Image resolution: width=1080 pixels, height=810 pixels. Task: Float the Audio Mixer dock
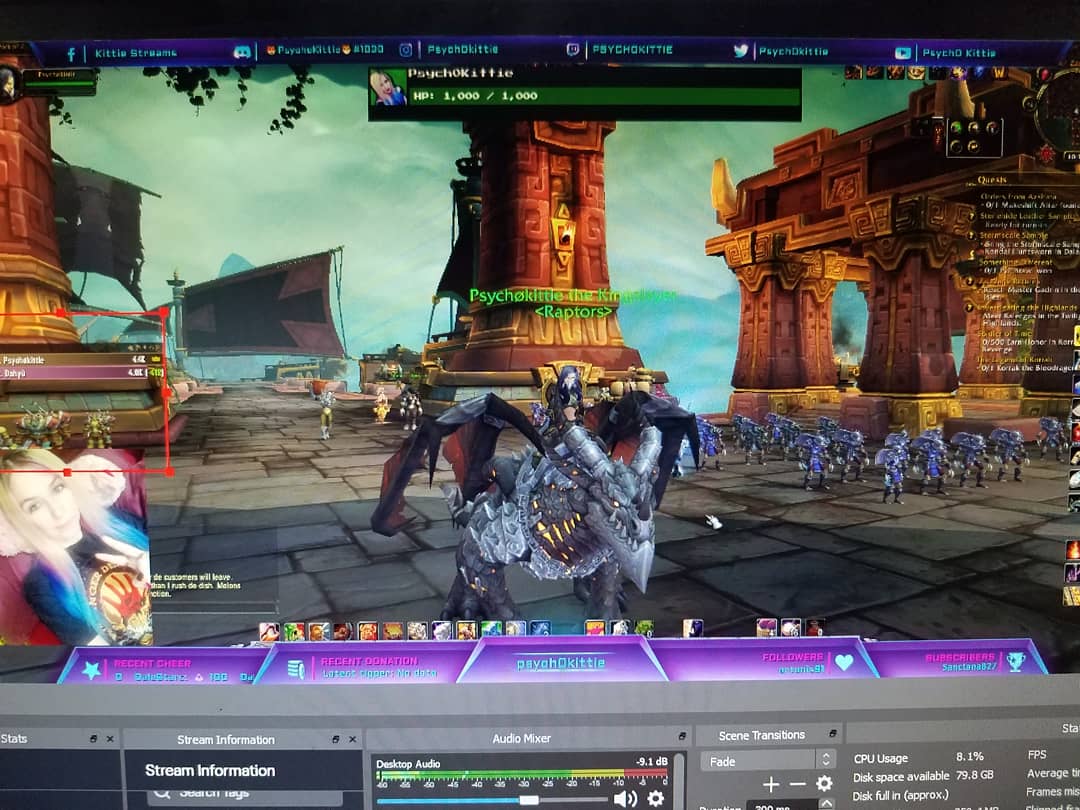pyautogui.click(x=682, y=736)
